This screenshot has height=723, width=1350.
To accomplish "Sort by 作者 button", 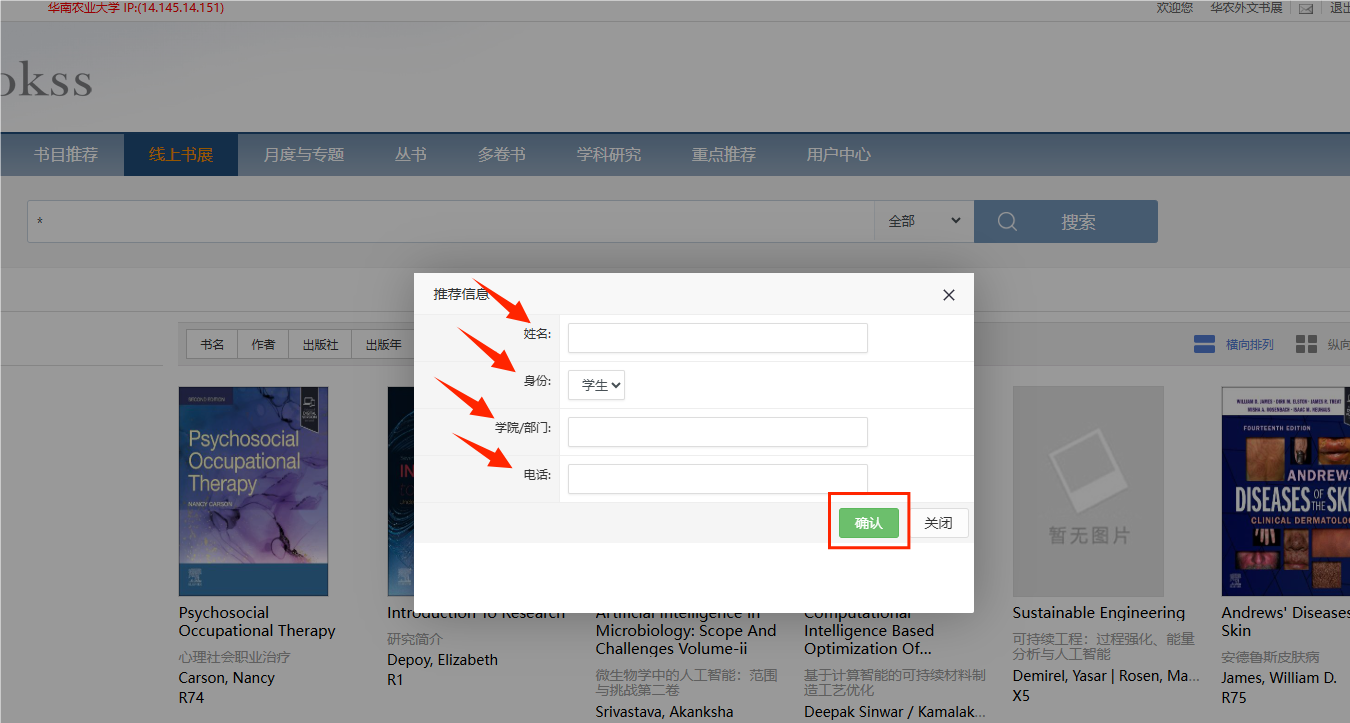I will (263, 345).
